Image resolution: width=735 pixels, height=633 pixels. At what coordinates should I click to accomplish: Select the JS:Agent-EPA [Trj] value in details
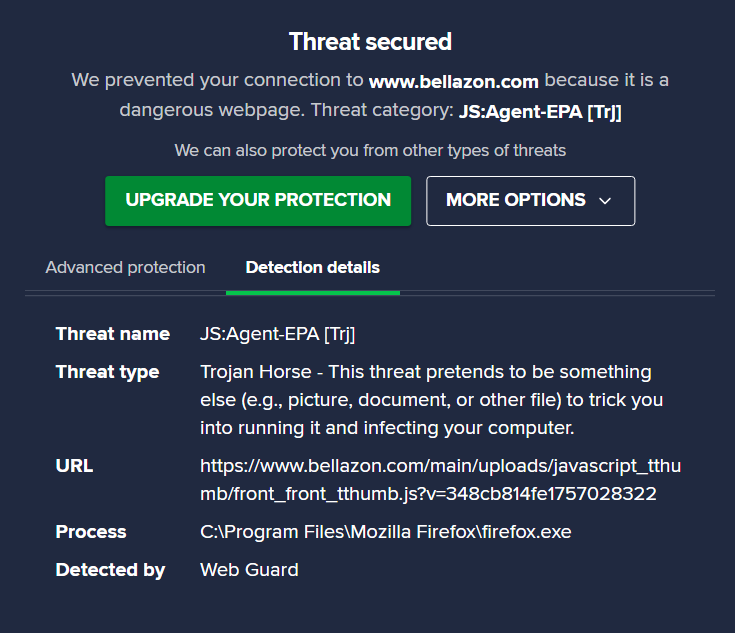278,334
